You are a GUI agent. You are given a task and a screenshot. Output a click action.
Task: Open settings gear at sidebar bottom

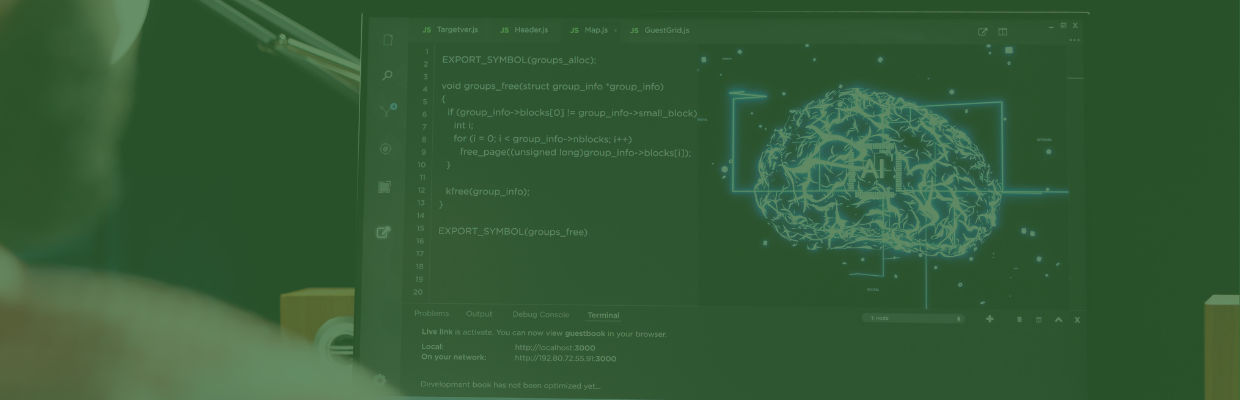coord(379,380)
